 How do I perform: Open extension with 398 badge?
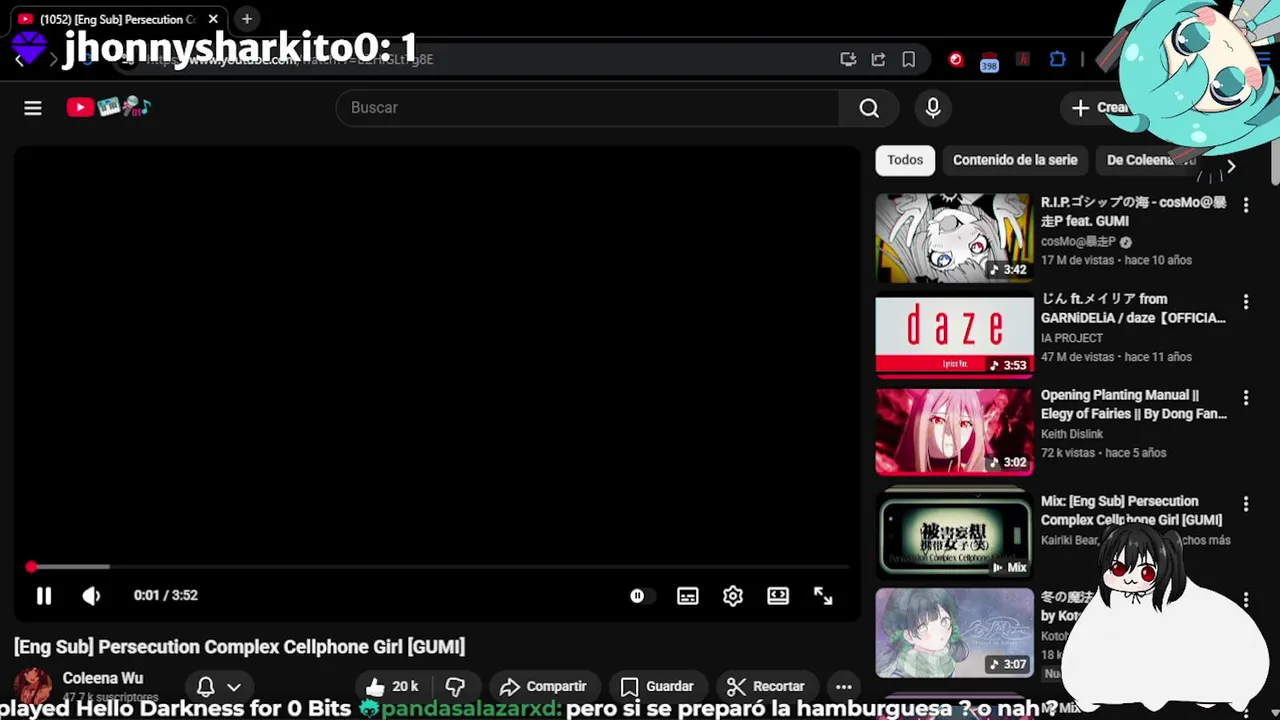[989, 61]
